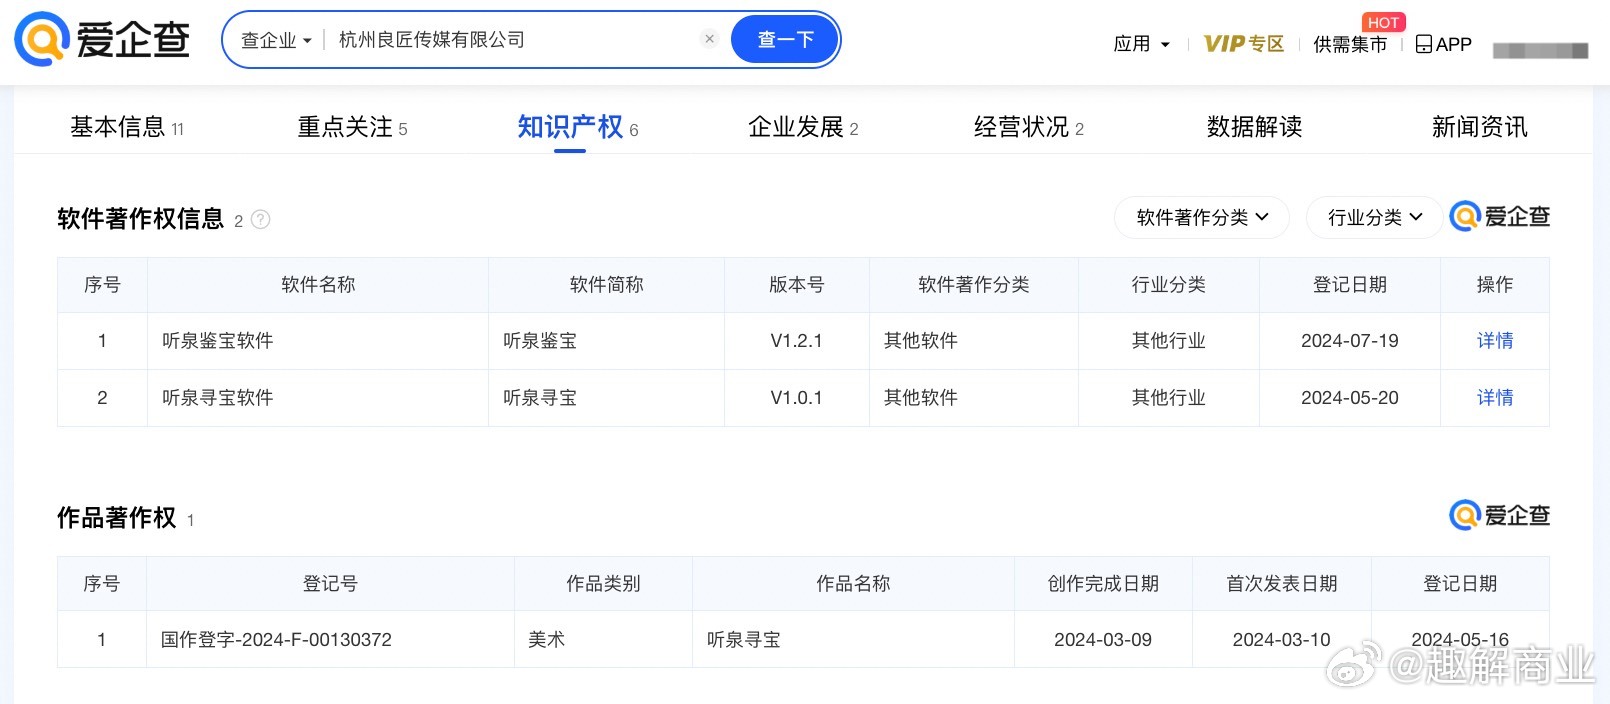Expand 软件著作分类 filter dropdown
1610x704 pixels.
1202,217
